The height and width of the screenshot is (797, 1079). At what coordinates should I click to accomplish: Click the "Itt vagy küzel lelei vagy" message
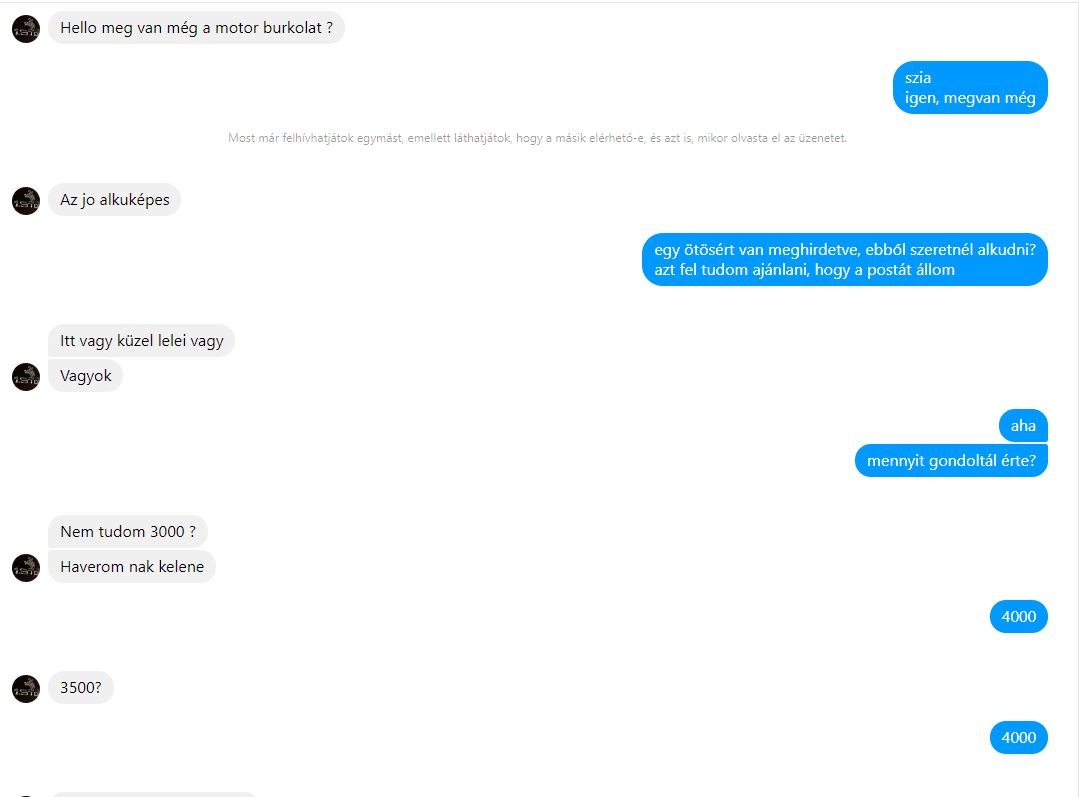coord(141,341)
